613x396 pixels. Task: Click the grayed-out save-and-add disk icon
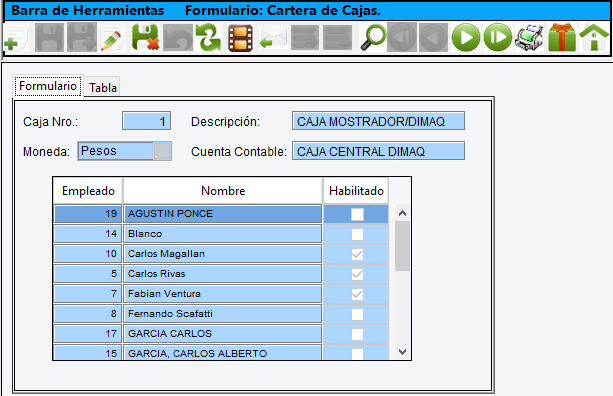pyautogui.click(x=82, y=38)
